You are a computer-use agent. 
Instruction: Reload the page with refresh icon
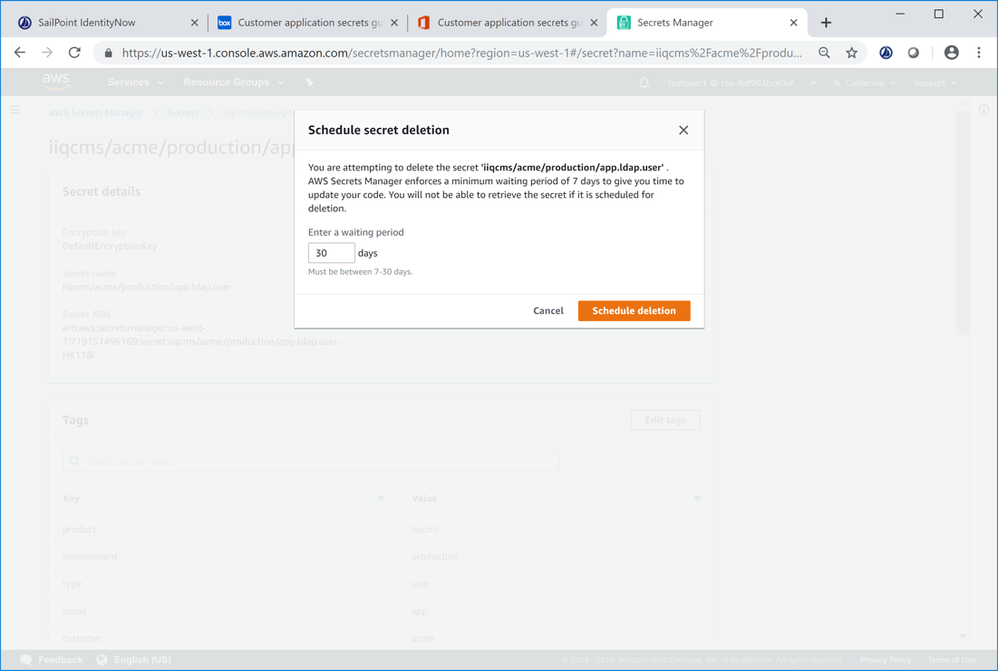74,53
